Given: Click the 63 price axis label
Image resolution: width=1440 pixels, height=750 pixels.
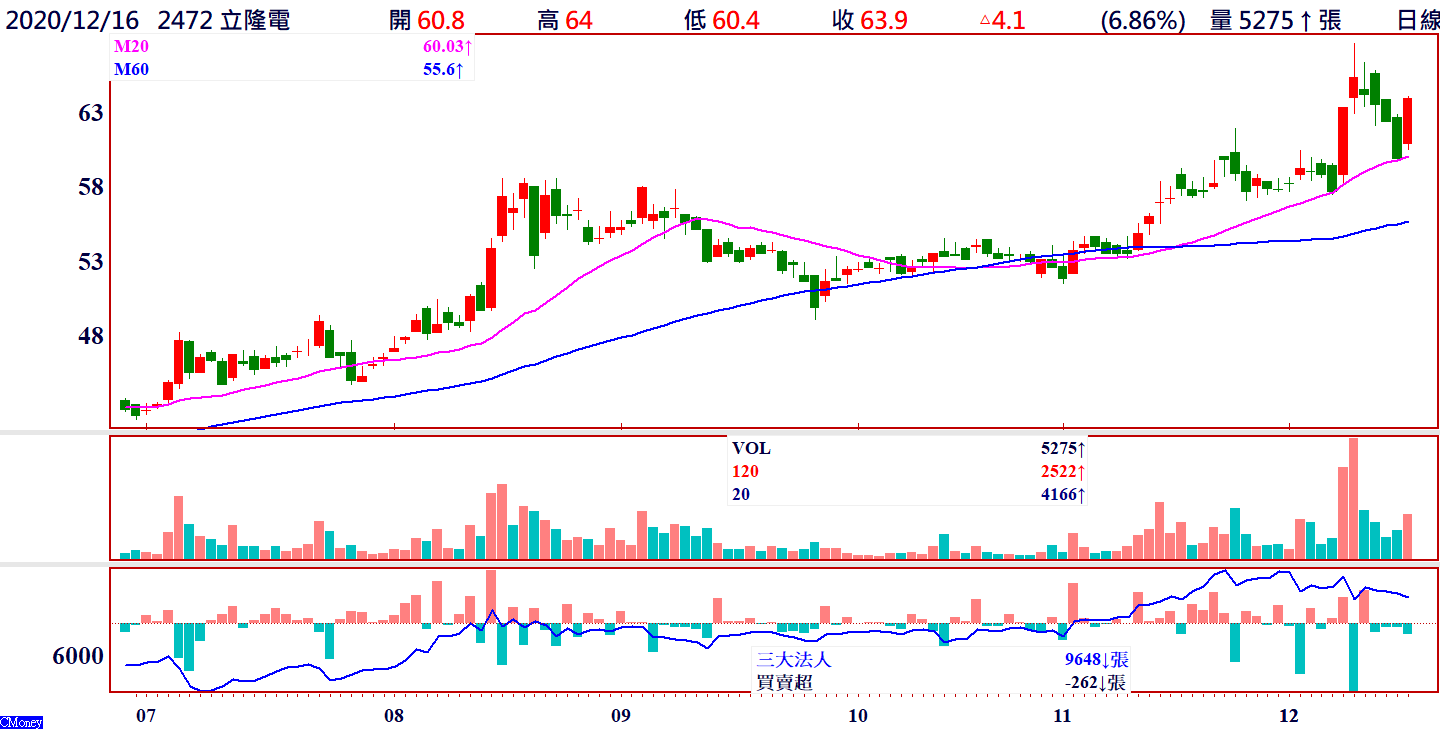Looking at the screenshot, I should [91, 113].
